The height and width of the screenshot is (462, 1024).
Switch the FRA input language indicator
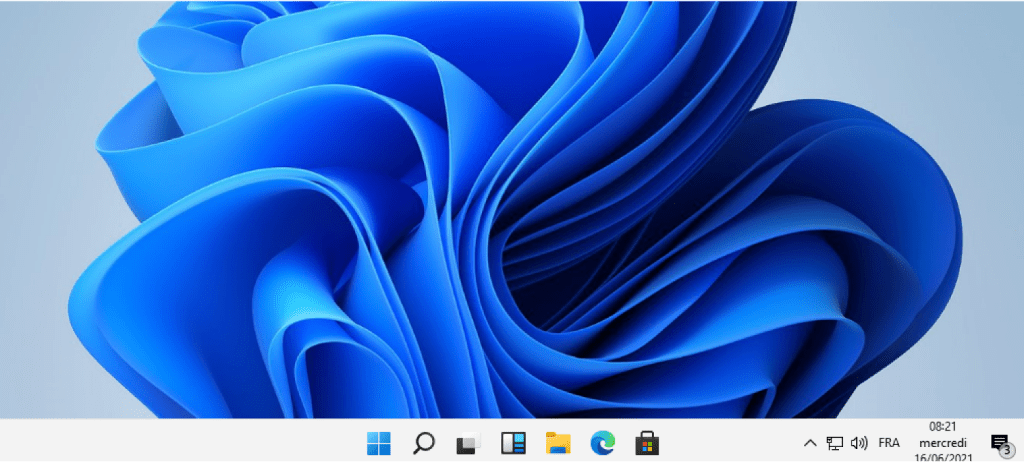[x=888, y=442]
